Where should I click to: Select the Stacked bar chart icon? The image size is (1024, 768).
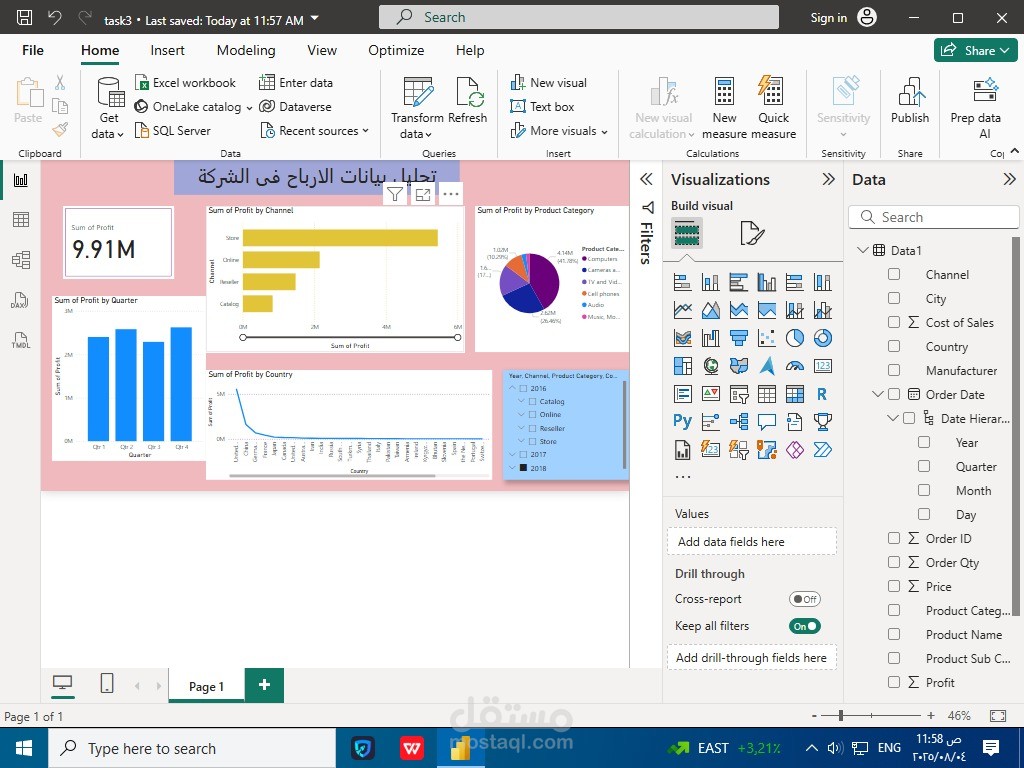[682, 282]
